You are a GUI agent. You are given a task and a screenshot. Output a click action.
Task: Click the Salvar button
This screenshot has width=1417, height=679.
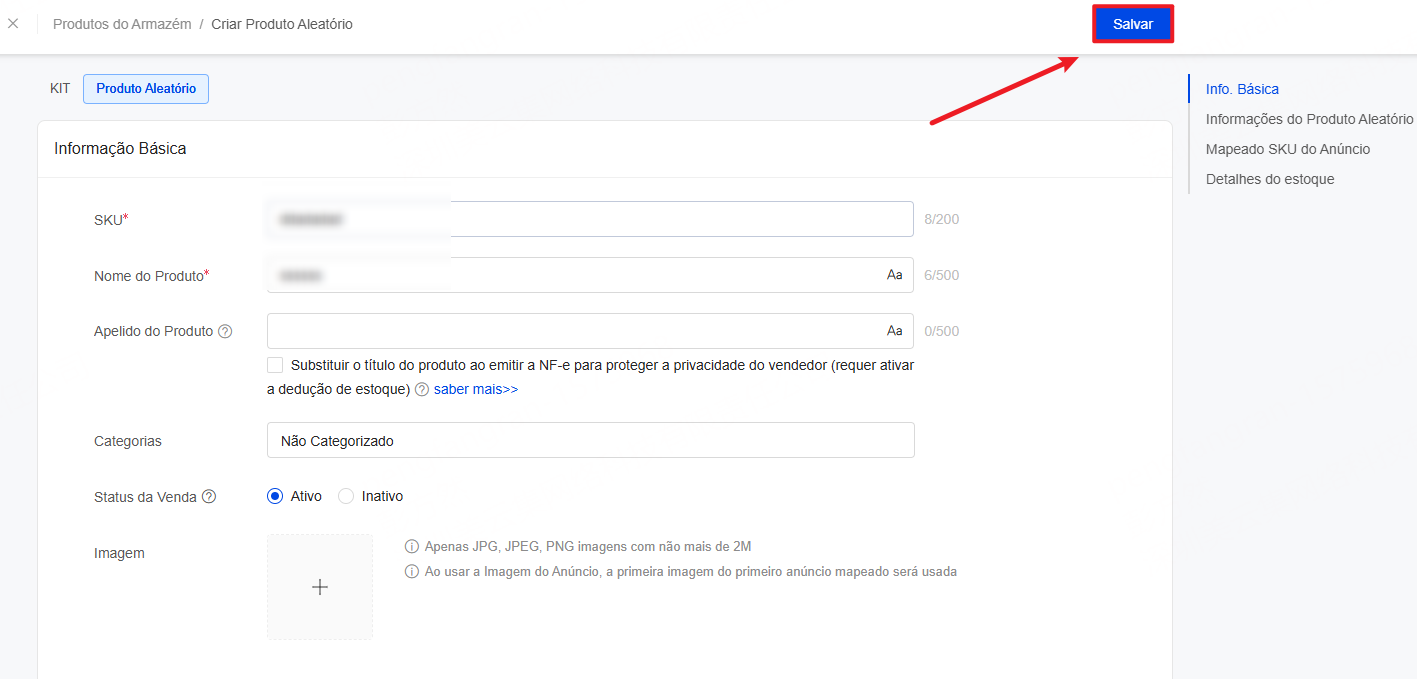coord(1133,24)
